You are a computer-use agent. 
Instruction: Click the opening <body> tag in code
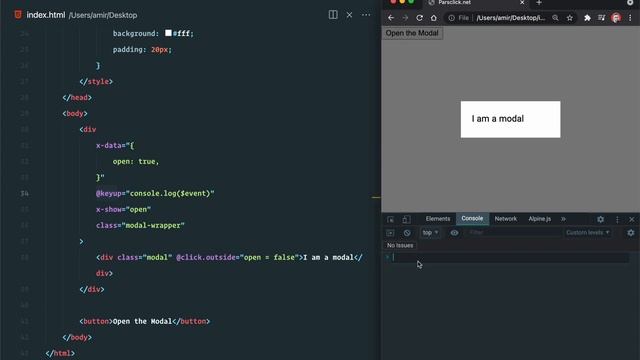point(75,113)
